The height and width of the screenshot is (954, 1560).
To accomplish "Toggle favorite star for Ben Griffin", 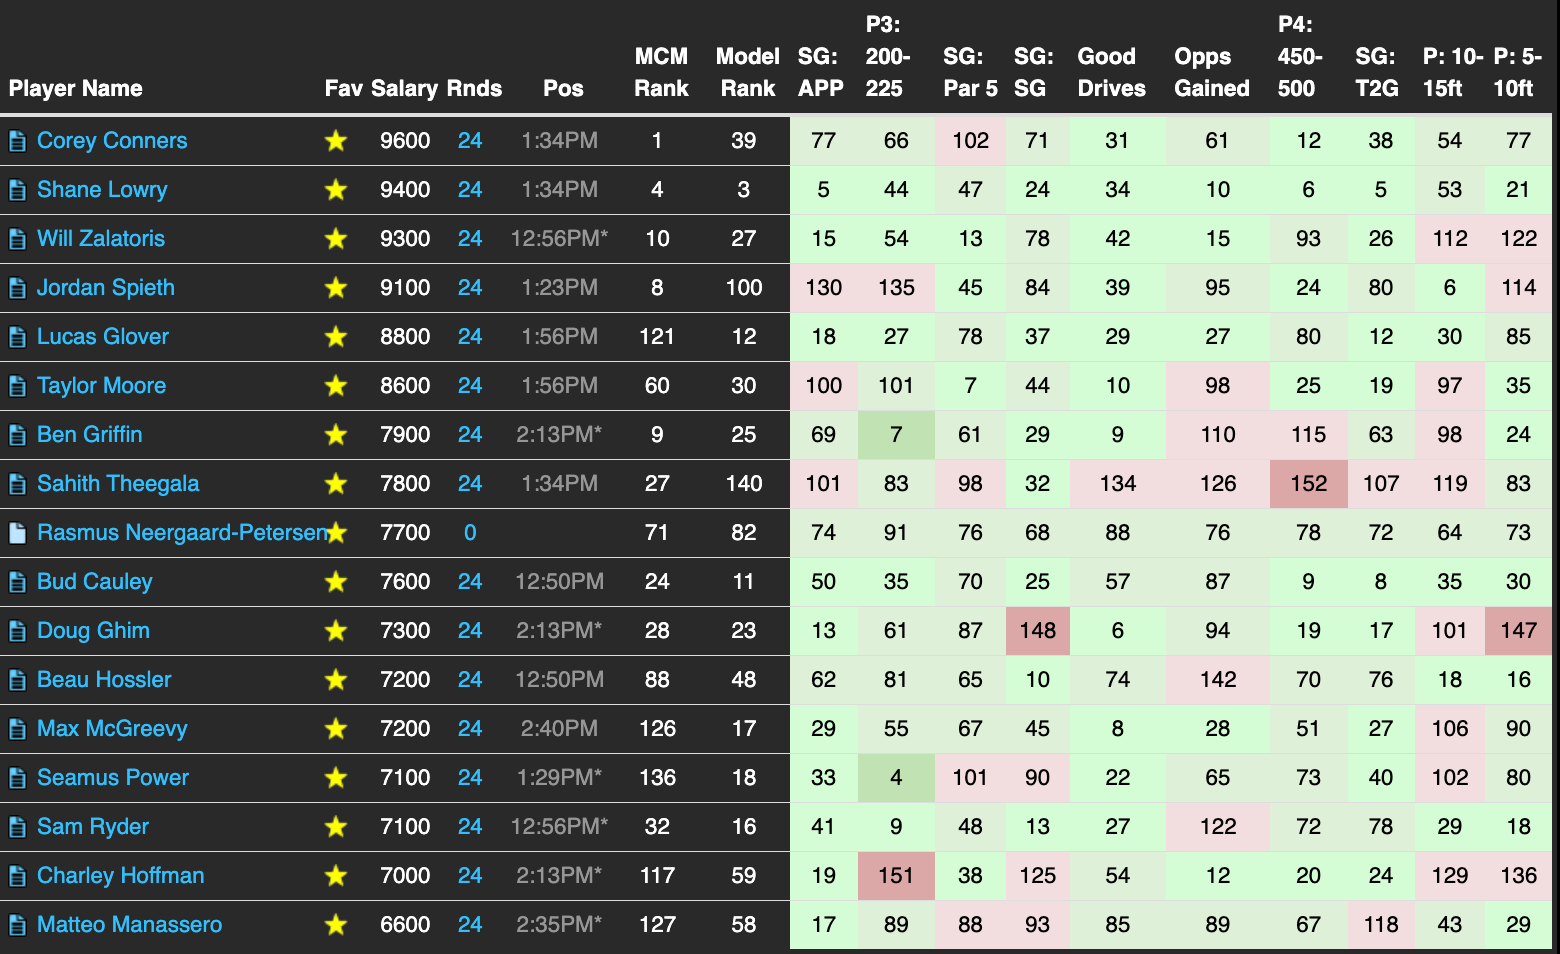I will tap(336, 435).
